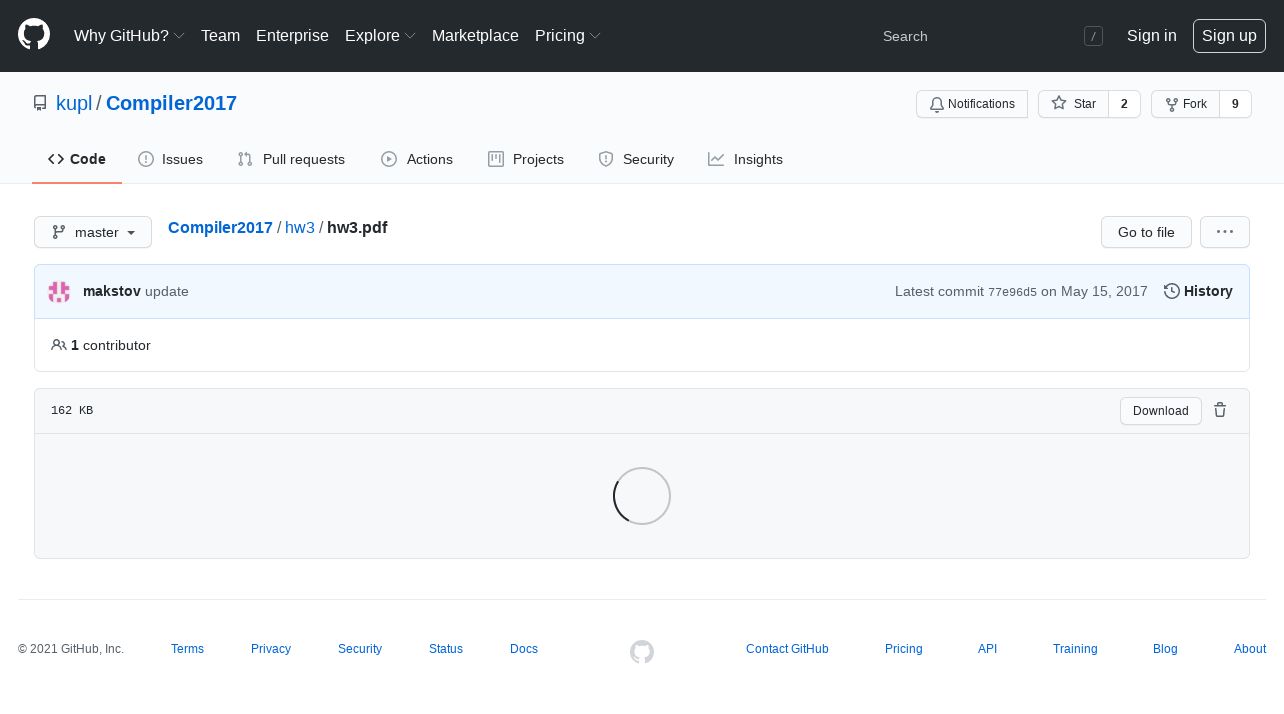Go to the Team page
Image resolution: width=1284 pixels, height=714 pixels.
pos(220,36)
